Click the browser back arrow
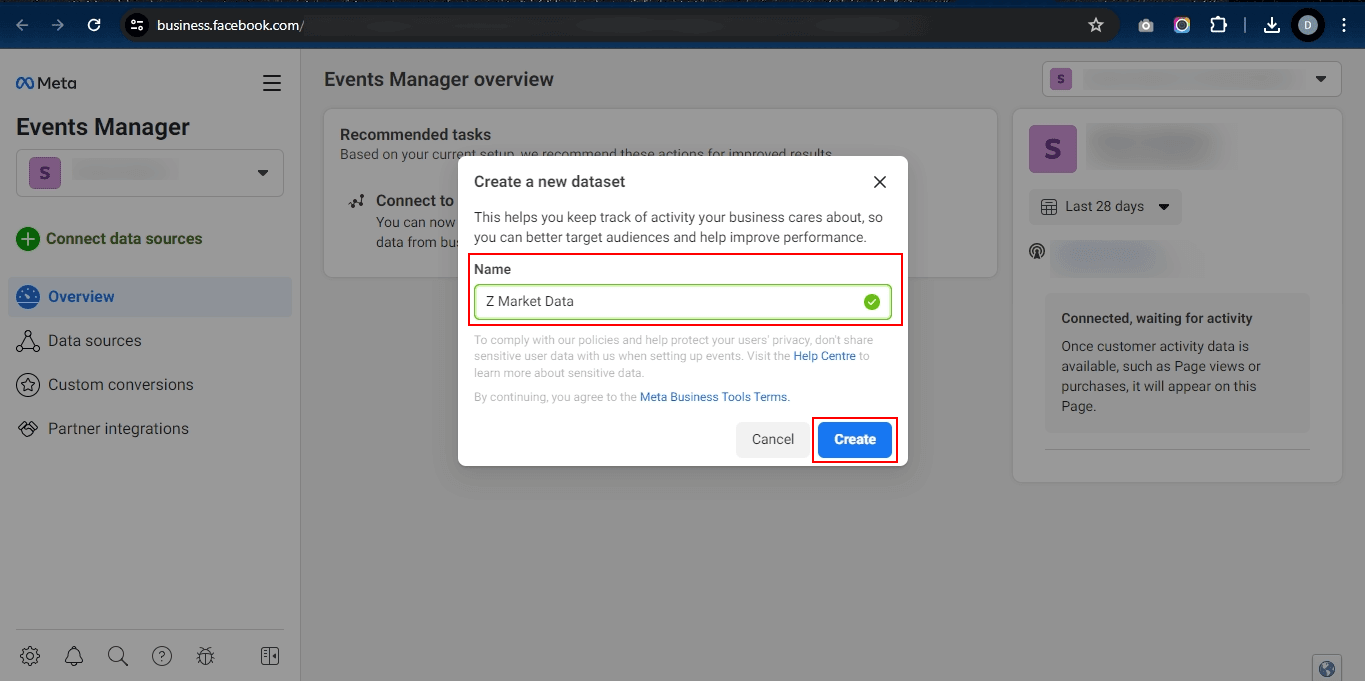The image size is (1365, 681). point(22,25)
